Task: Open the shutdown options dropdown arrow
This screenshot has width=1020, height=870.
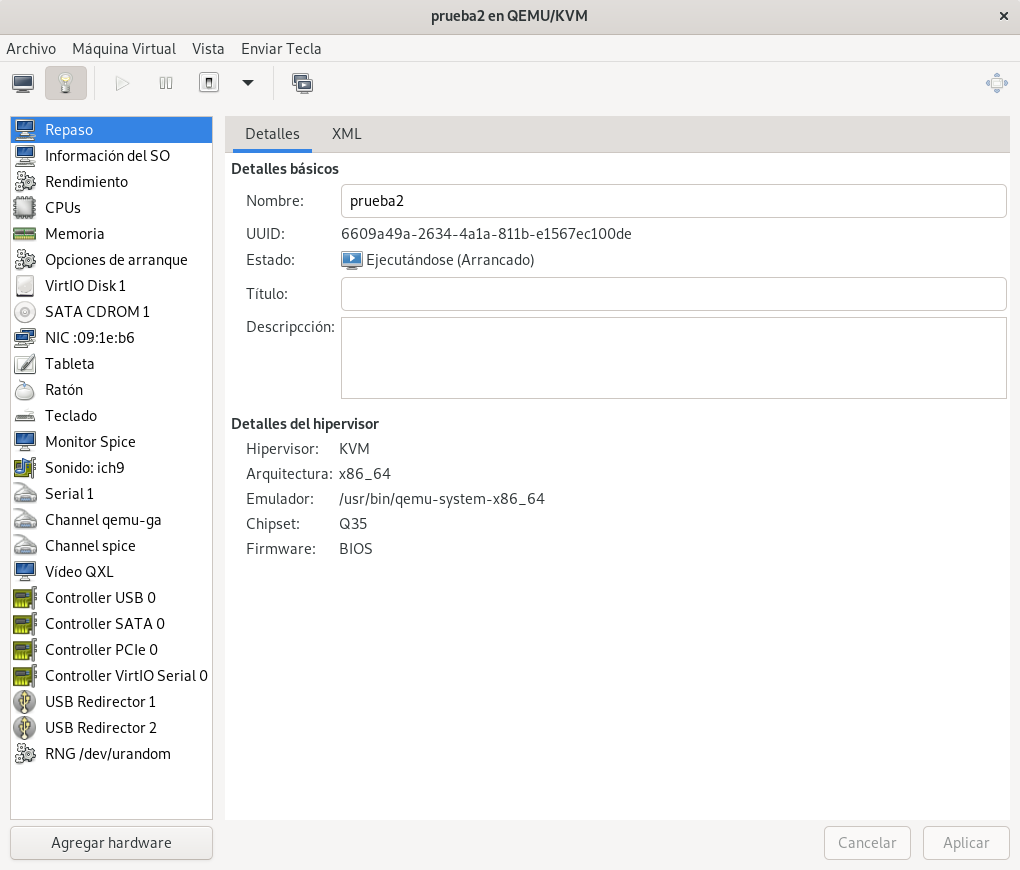Action: click(248, 83)
